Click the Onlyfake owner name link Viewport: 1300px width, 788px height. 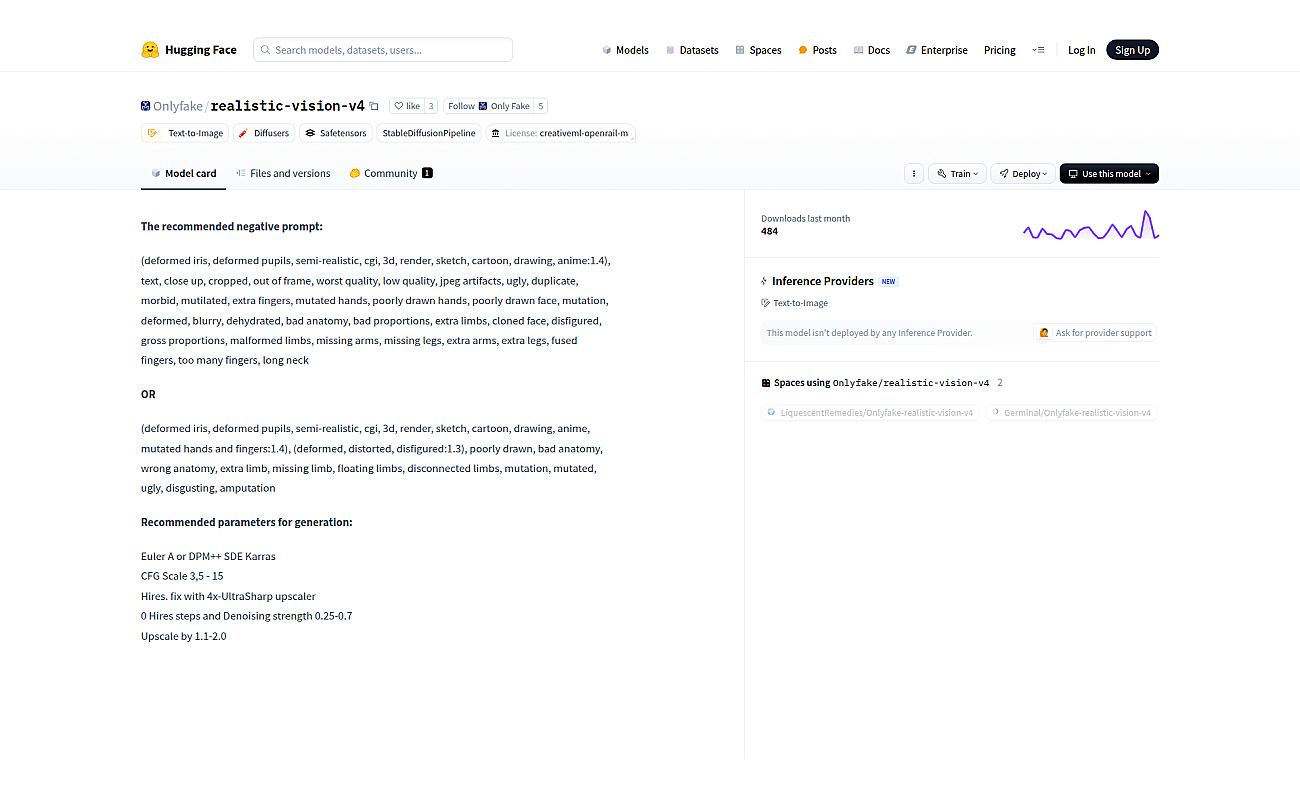pyautogui.click(x=178, y=106)
